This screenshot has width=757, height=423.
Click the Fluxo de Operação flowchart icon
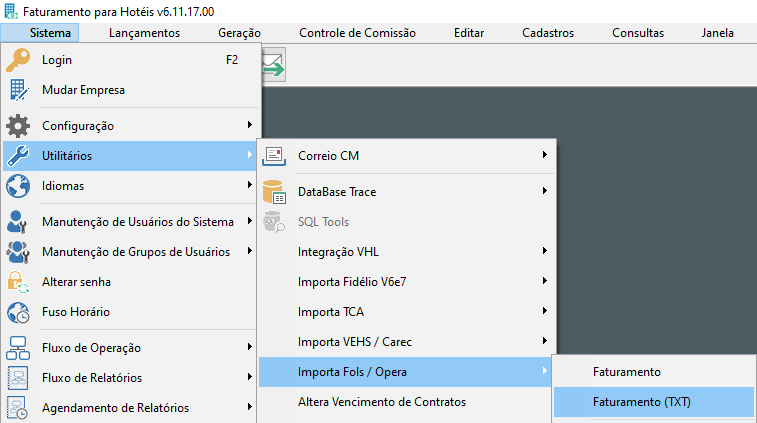(x=18, y=348)
